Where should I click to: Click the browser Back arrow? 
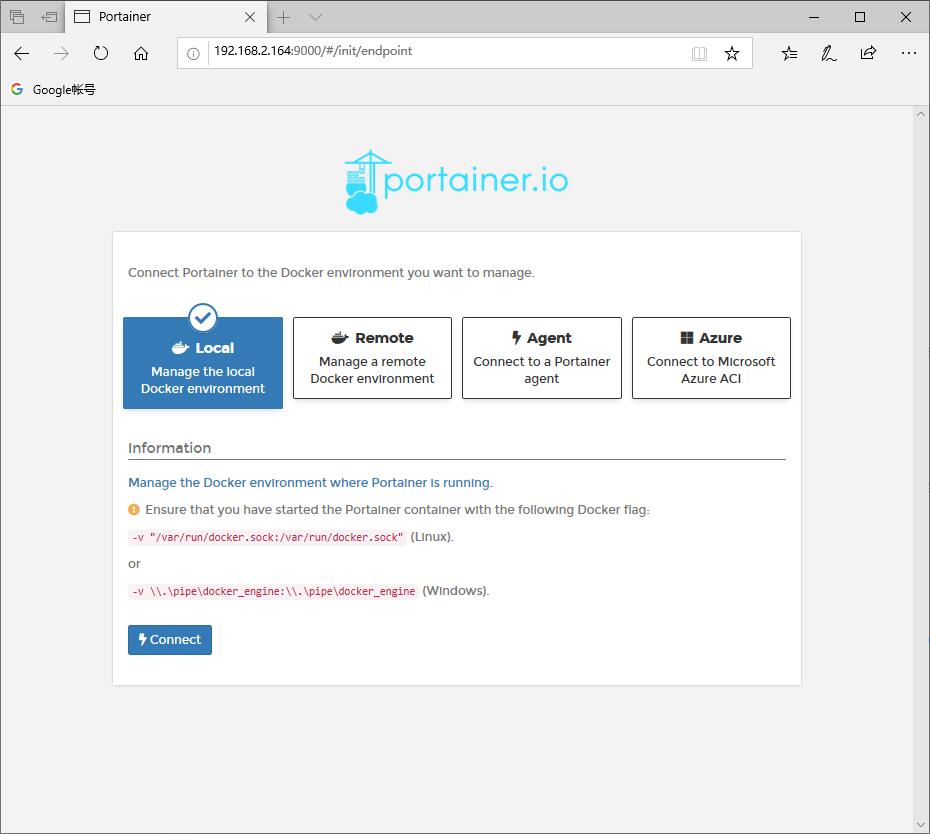click(x=22, y=54)
